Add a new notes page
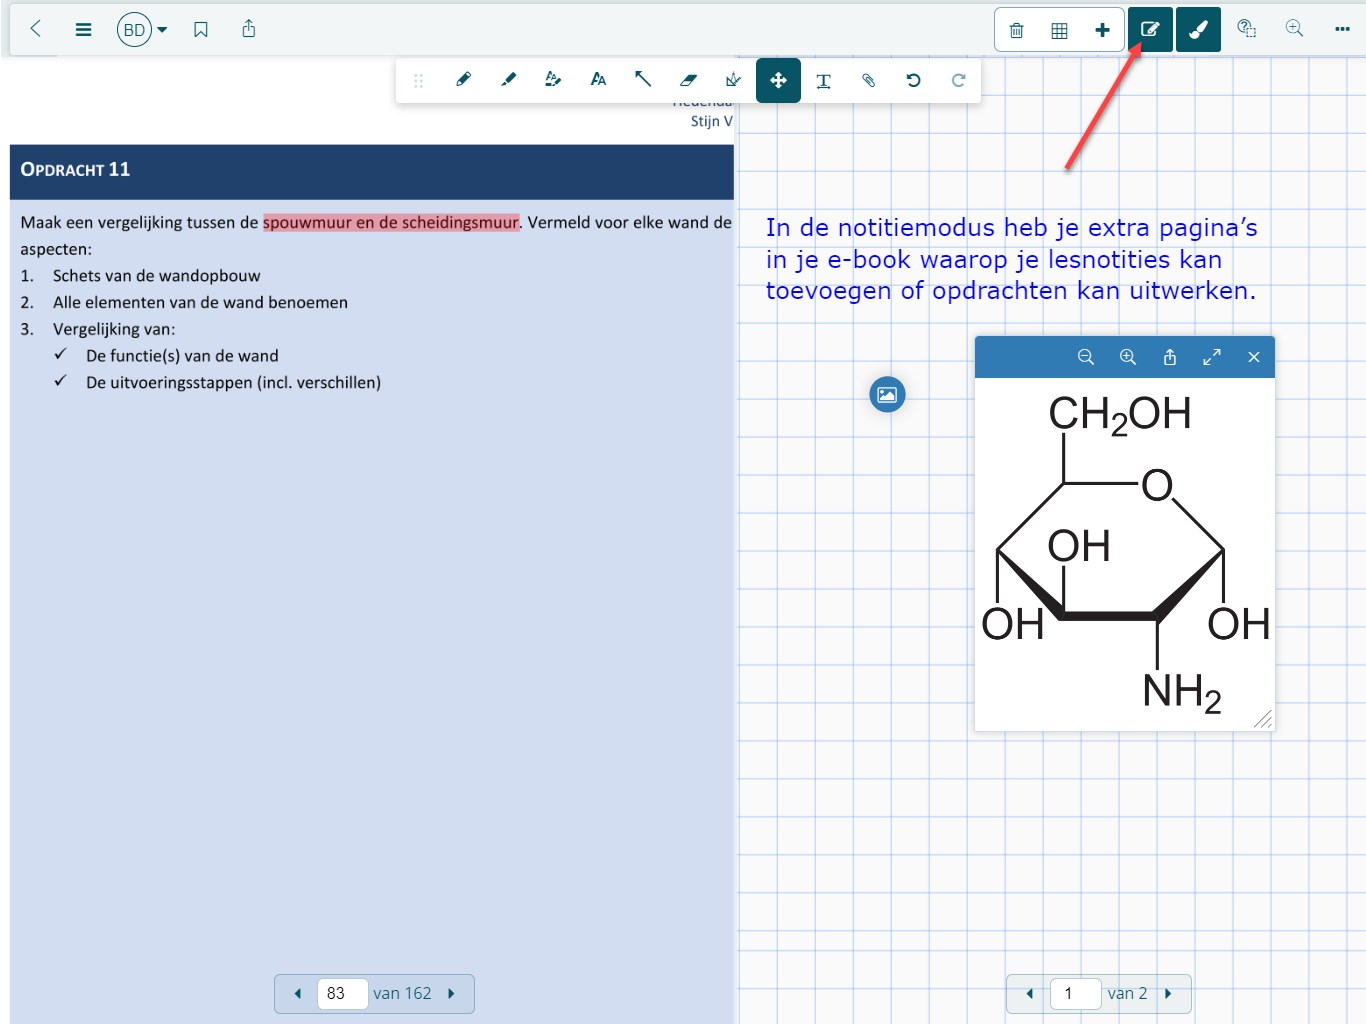 pyautogui.click(x=1102, y=30)
